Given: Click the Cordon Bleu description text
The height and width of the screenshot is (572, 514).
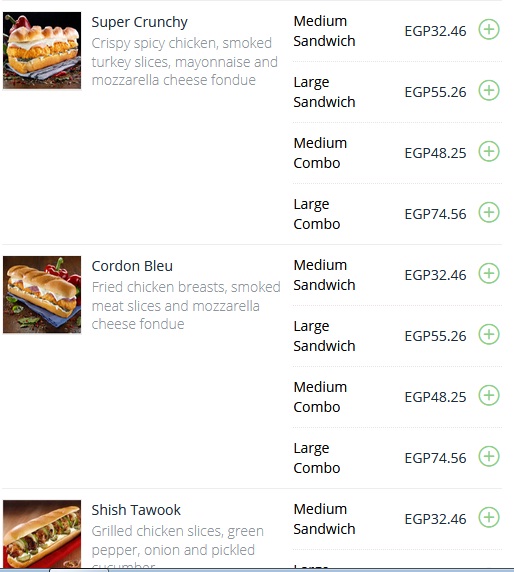Looking at the screenshot, I should click(x=186, y=305).
